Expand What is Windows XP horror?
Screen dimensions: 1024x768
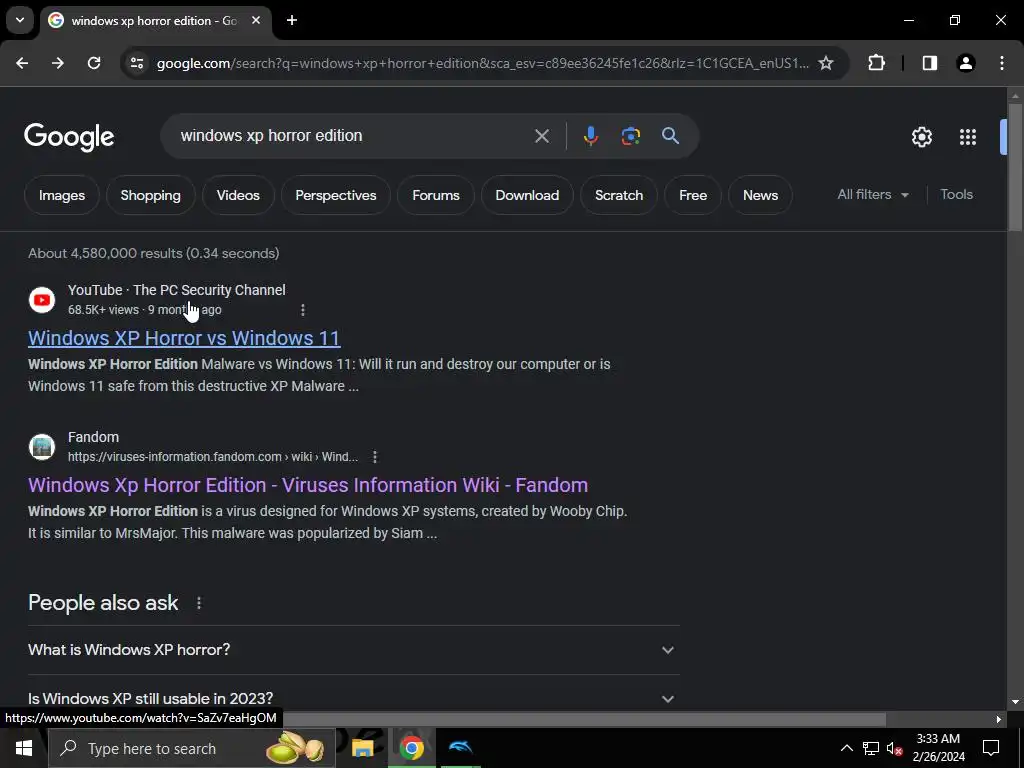[x=353, y=650]
